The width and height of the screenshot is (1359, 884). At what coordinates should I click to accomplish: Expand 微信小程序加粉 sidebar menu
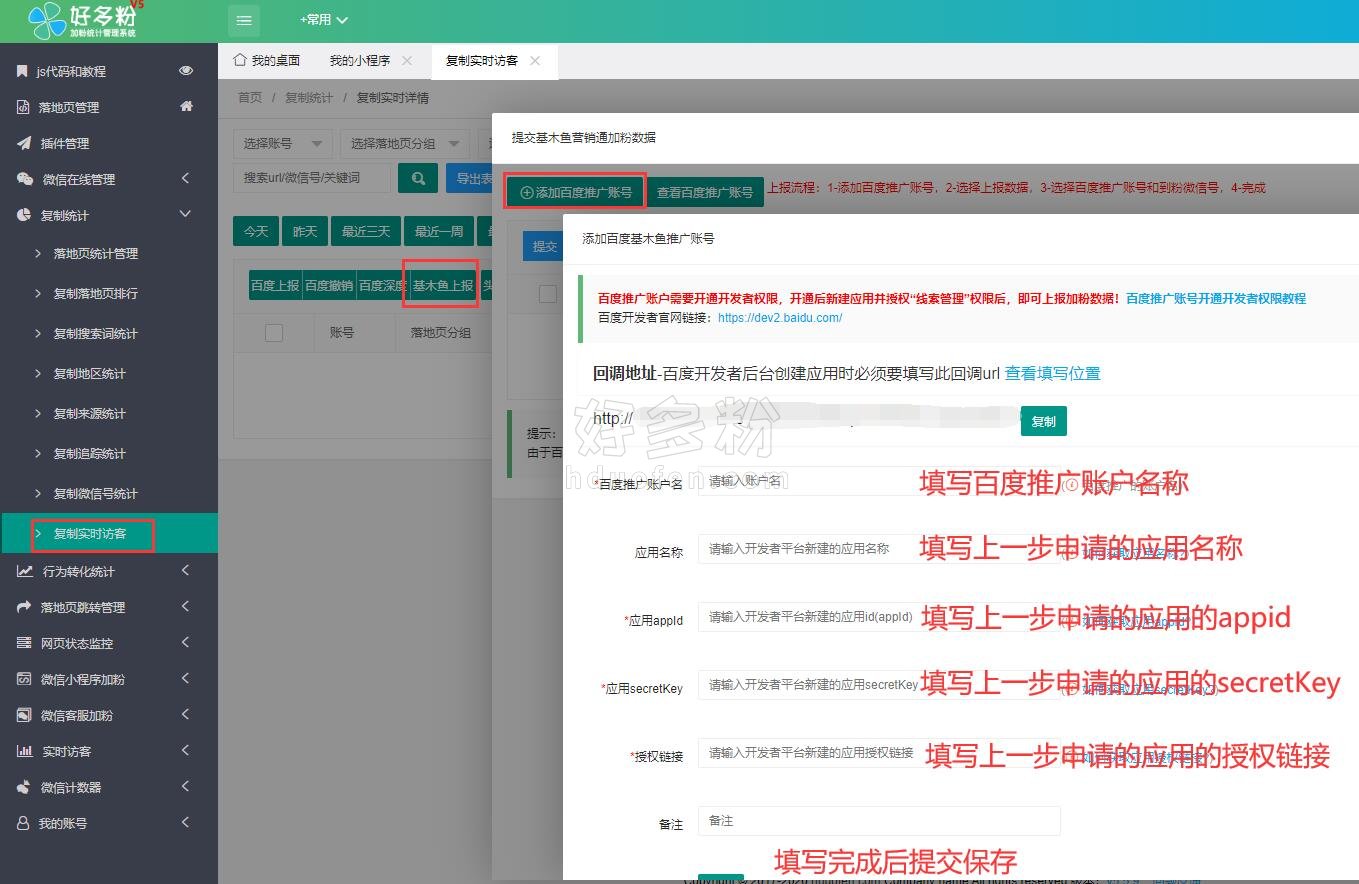(109, 679)
